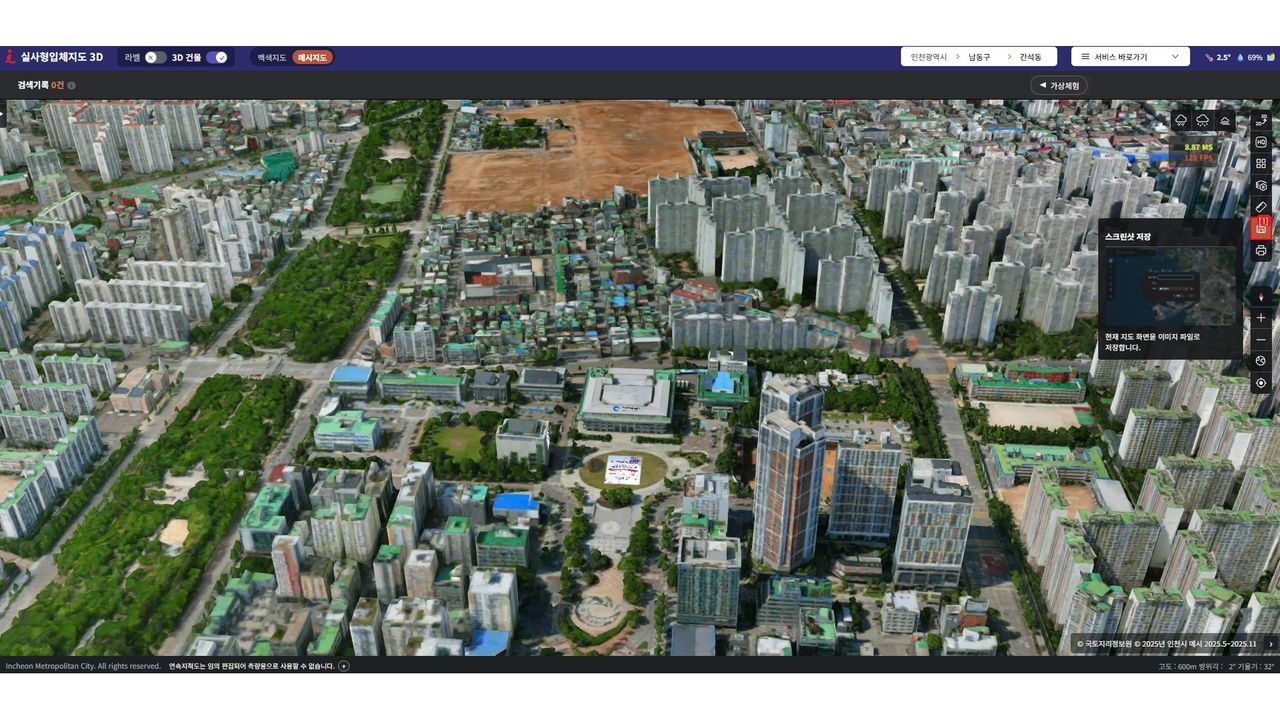Screen dimensions: 1280x720
Task: Toggle the snow weather effect
Action: pos(1202,121)
